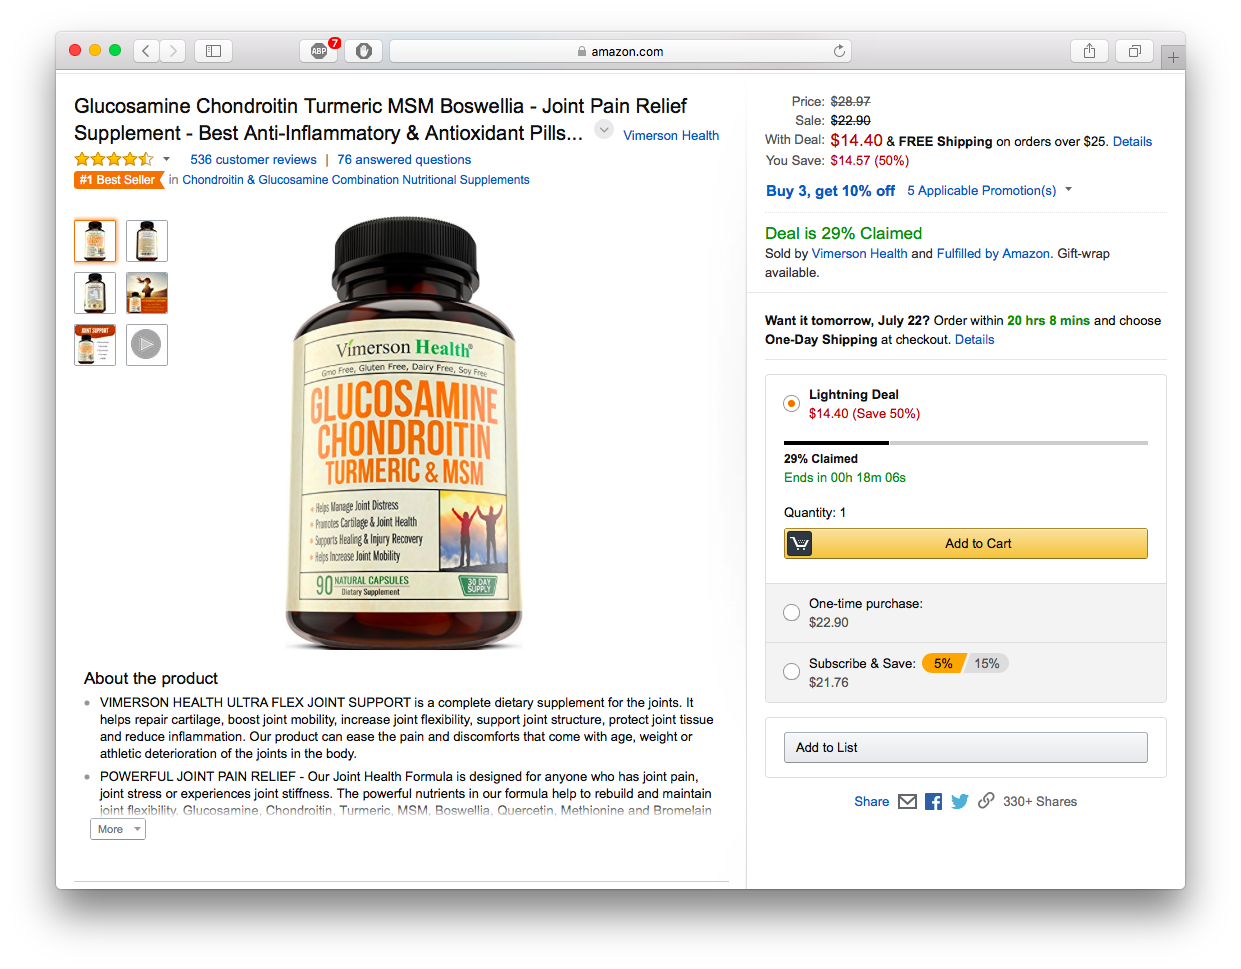Select the One-time purchase radio option
This screenshot has height=969, width=1241.
click(x=791, y=612)
